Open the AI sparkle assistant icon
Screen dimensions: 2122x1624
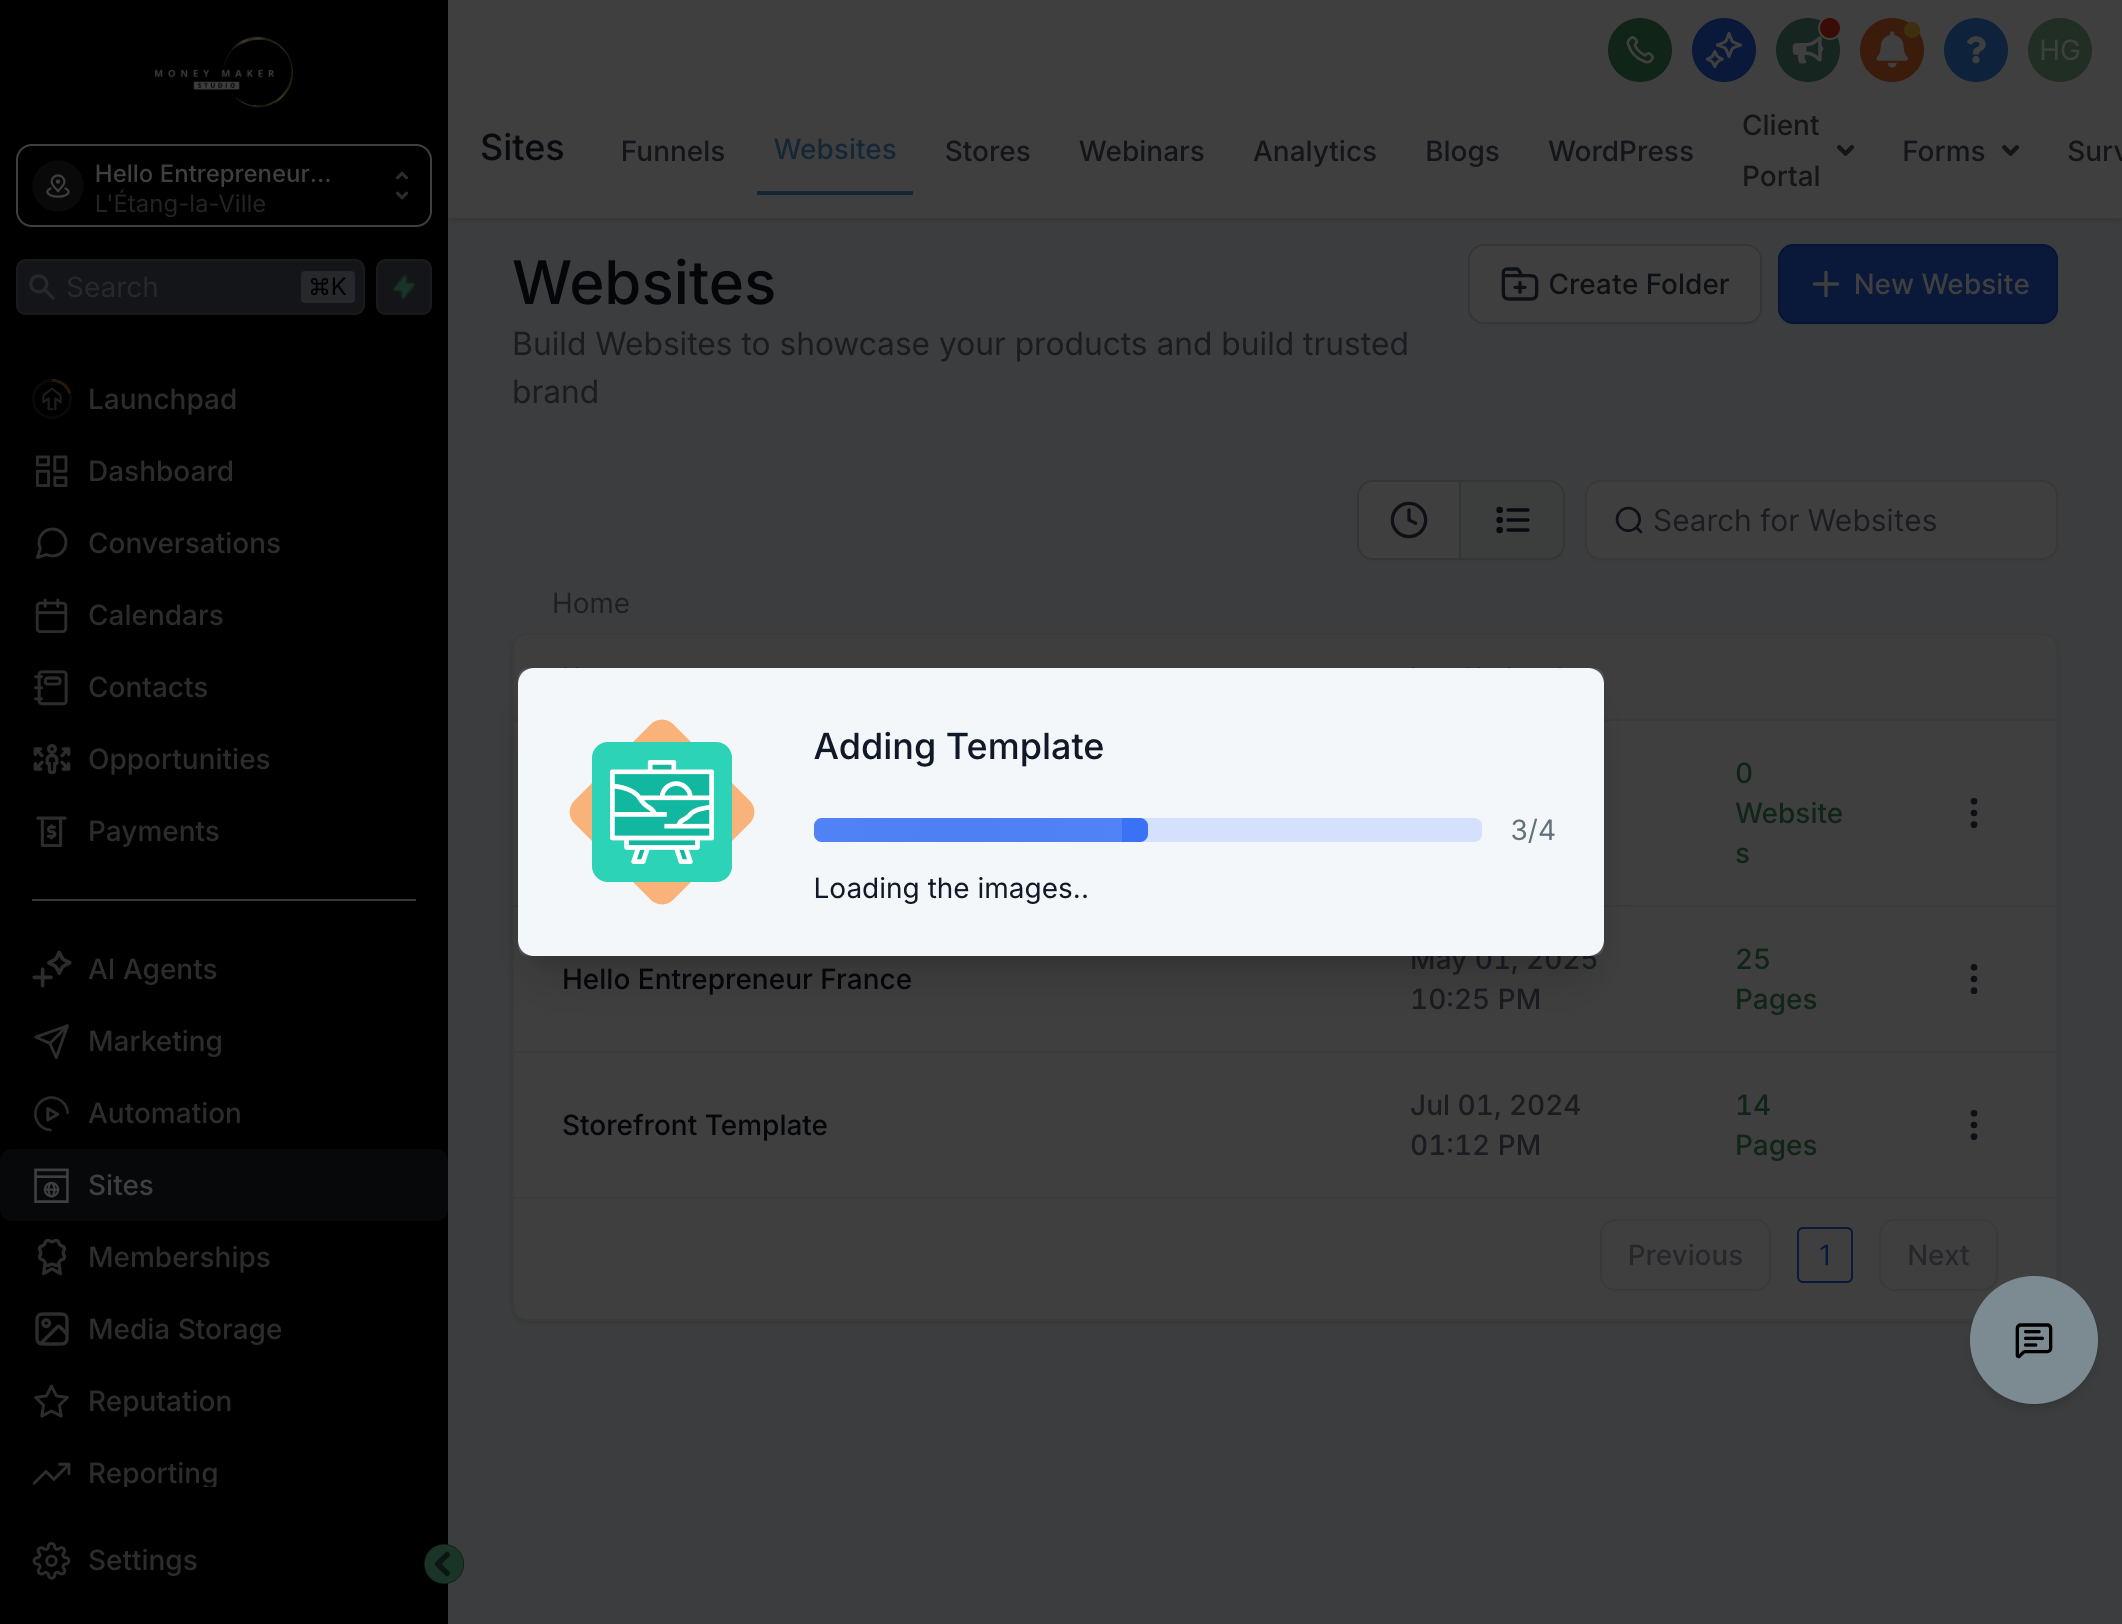click(x=1723, y=50)
